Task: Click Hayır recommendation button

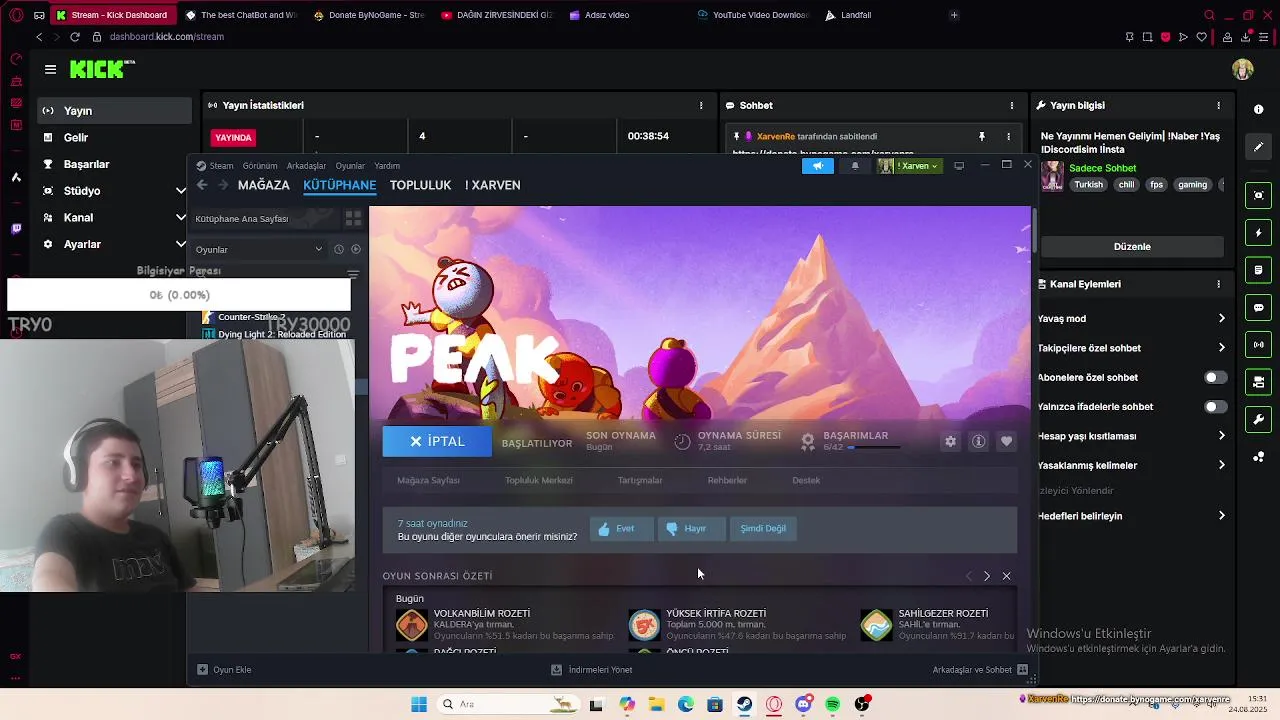Action: (x=691, y=528)
